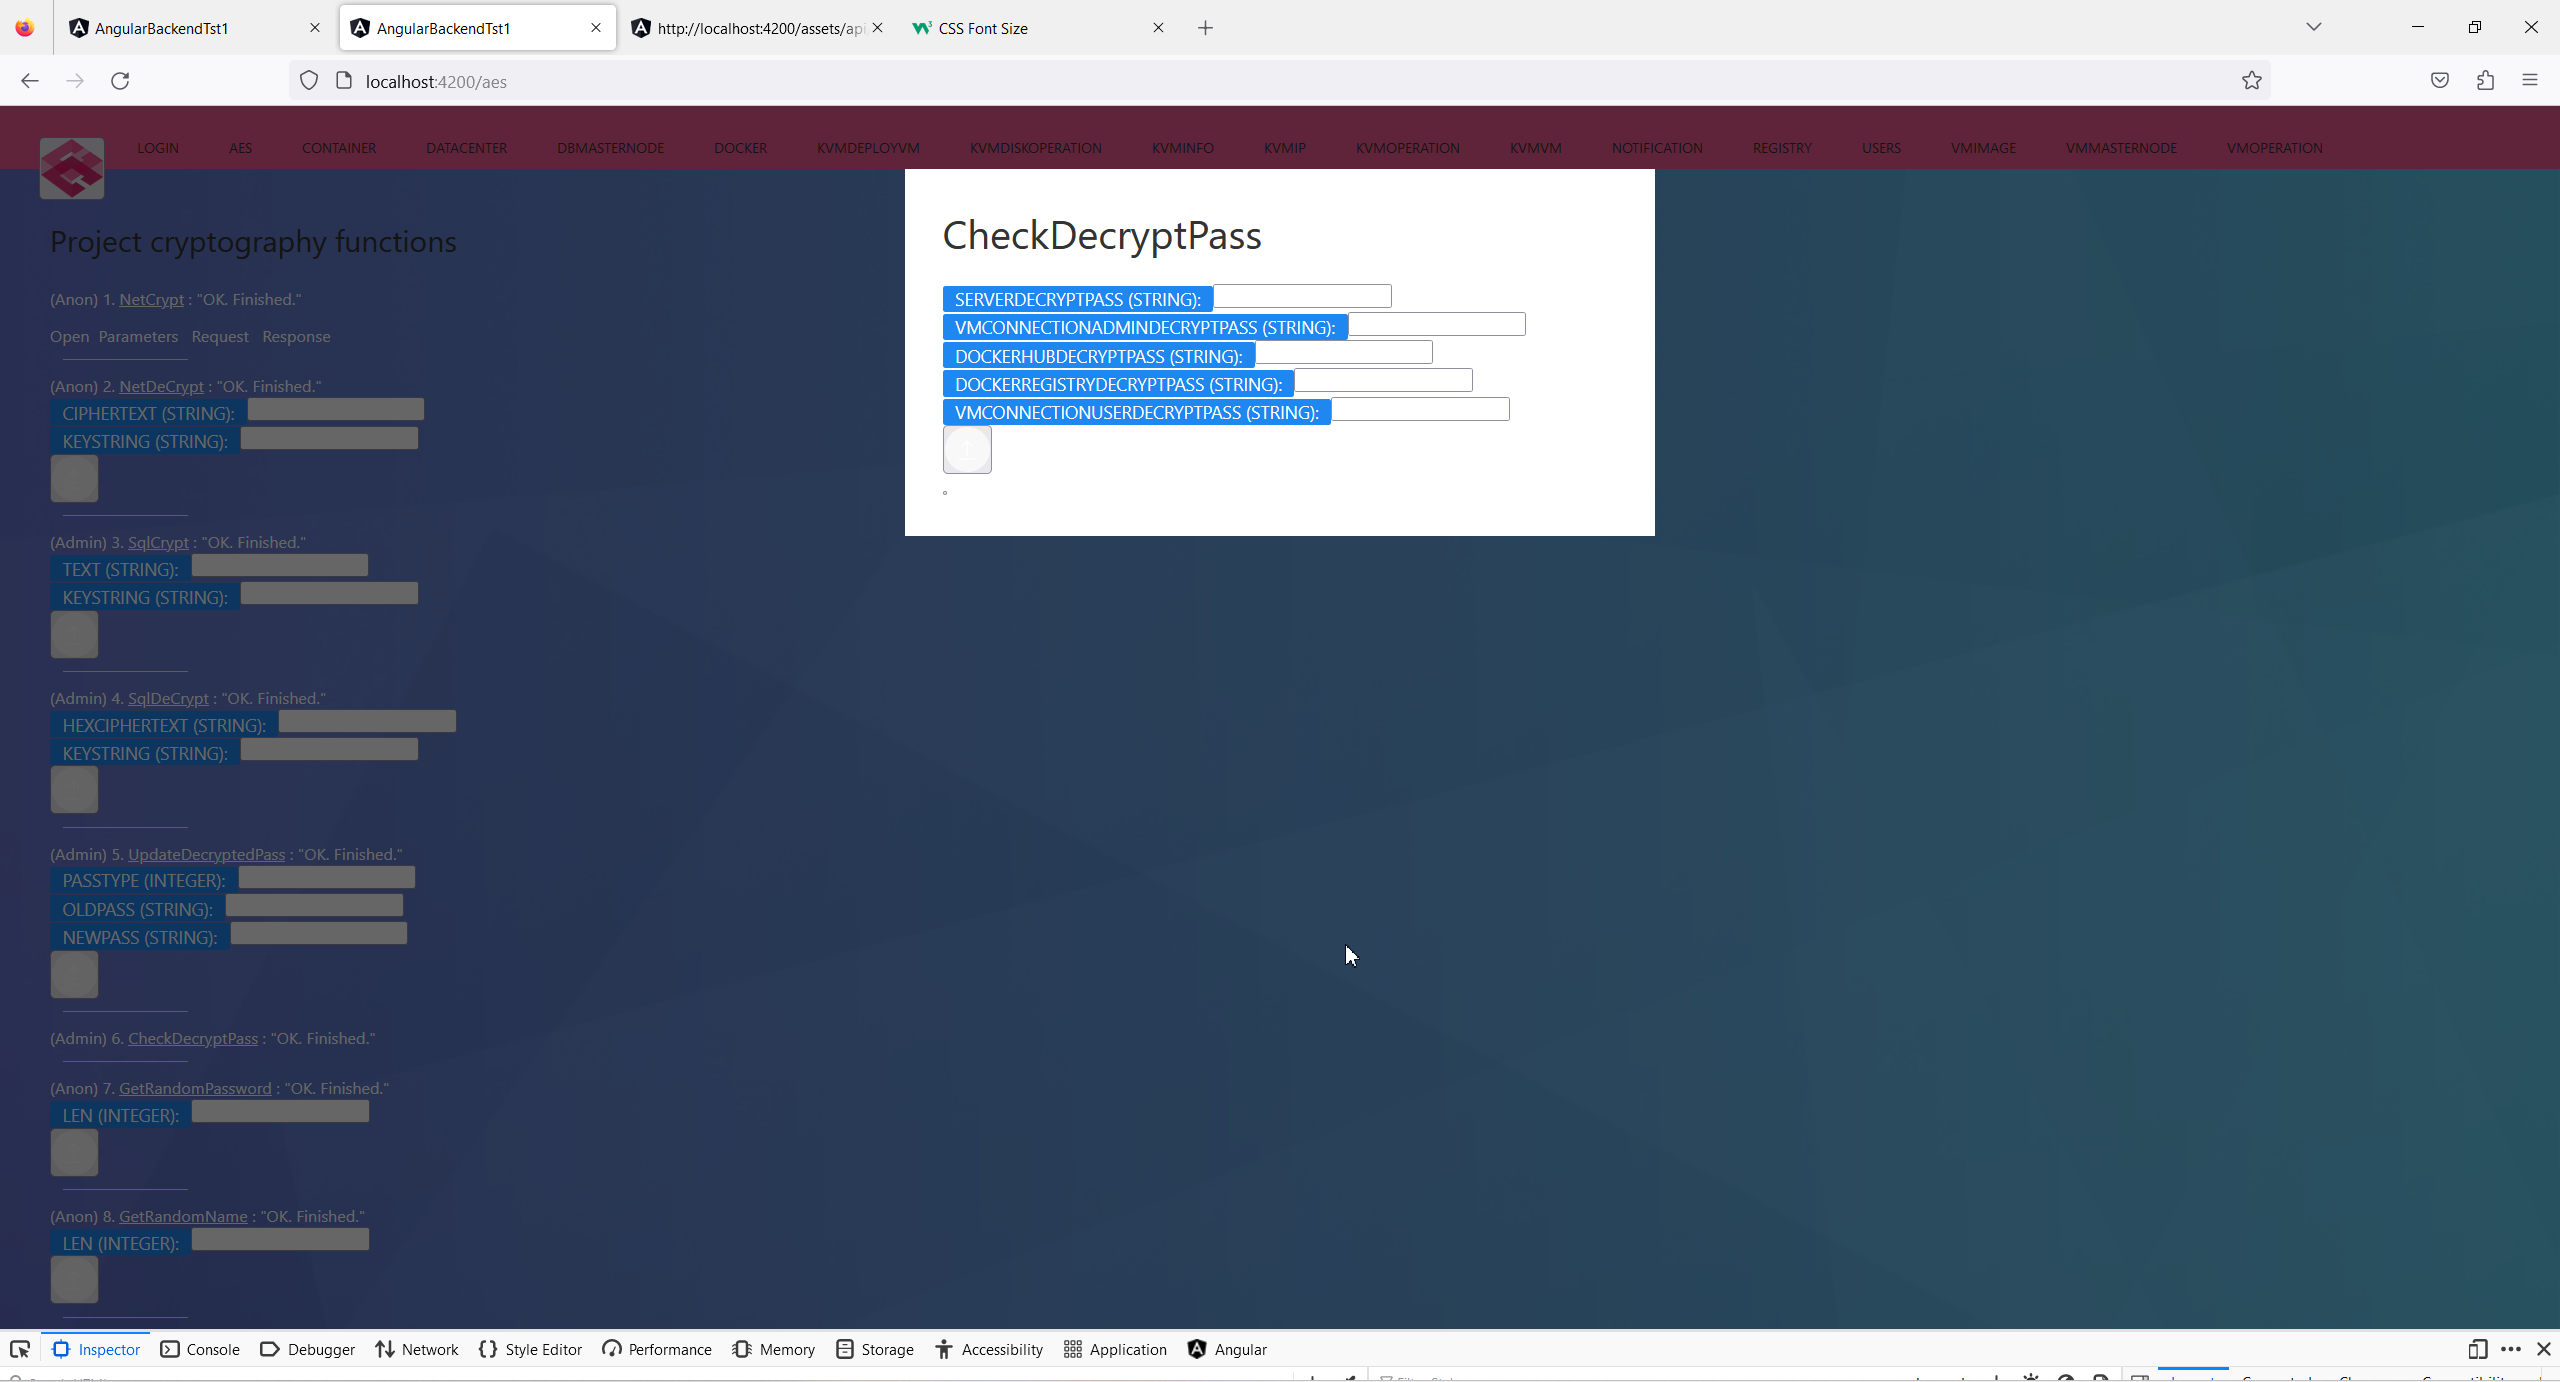Click the Firefox shield tracking protection icon
Image resolution: width=2560 pixels, height=1382 pixels.
point(309,81)
